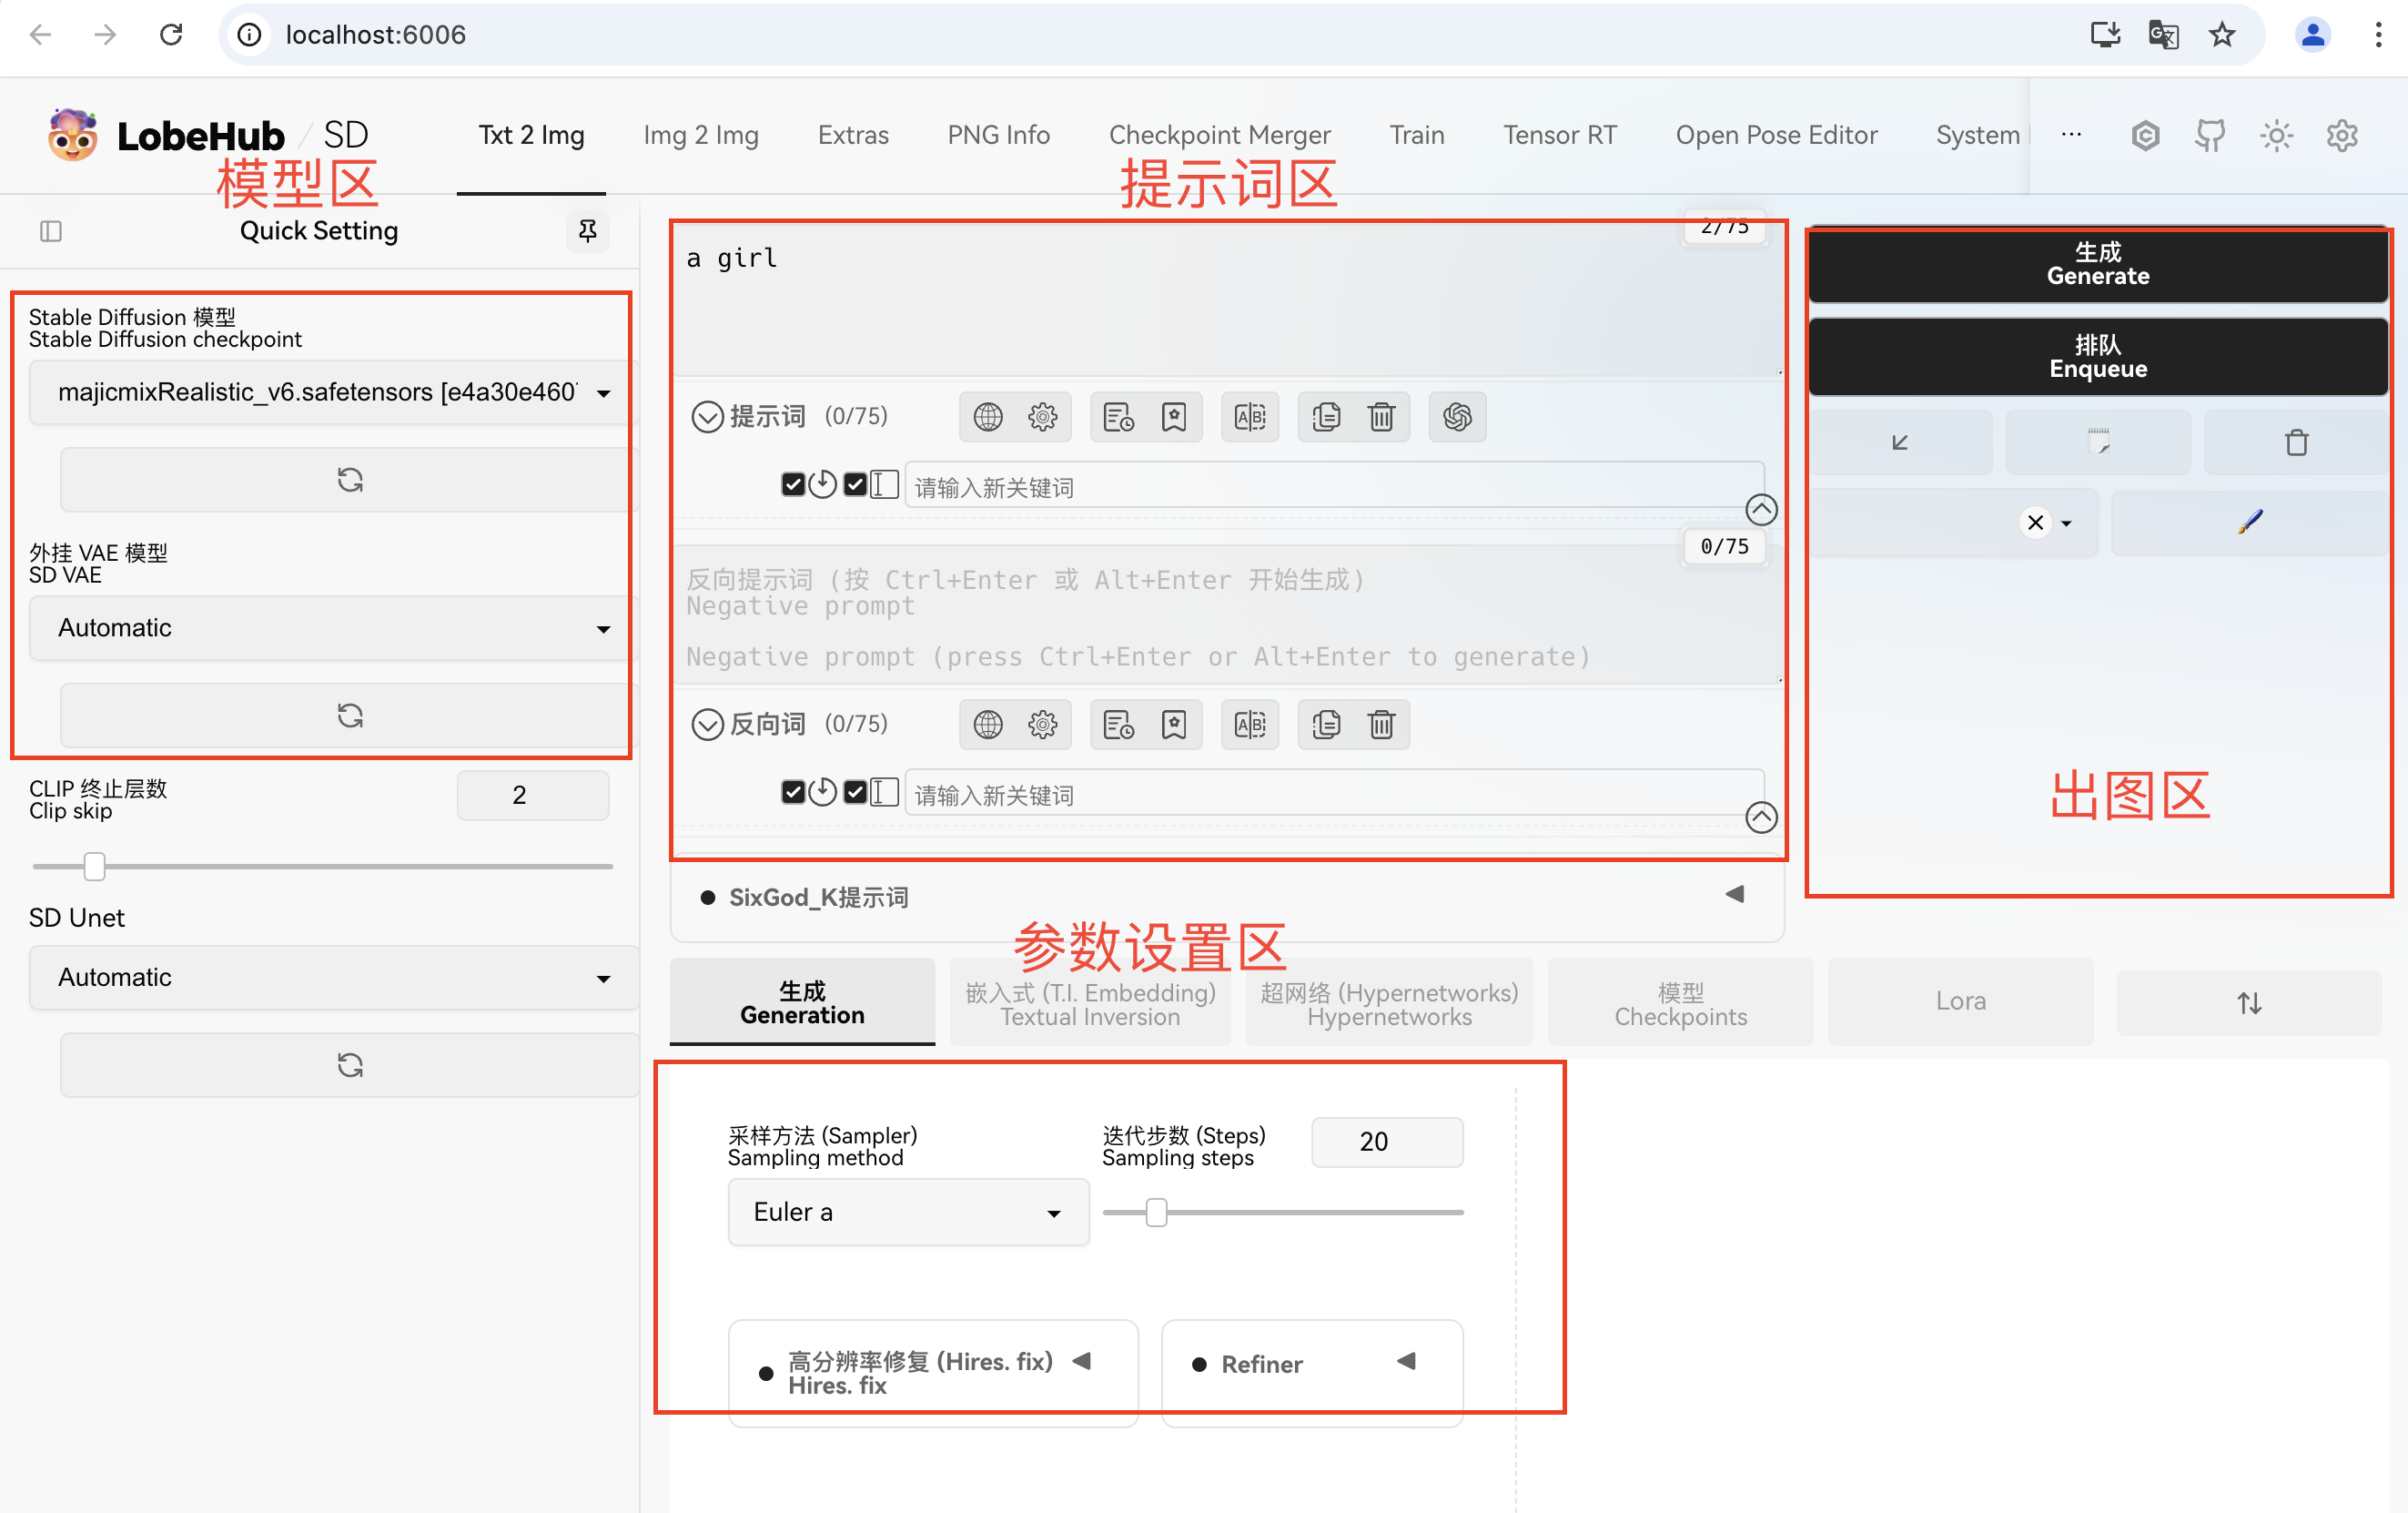Click the browser translate page icon
The height and width of the screenshot is (1513, 2408).
point(2162,35)
